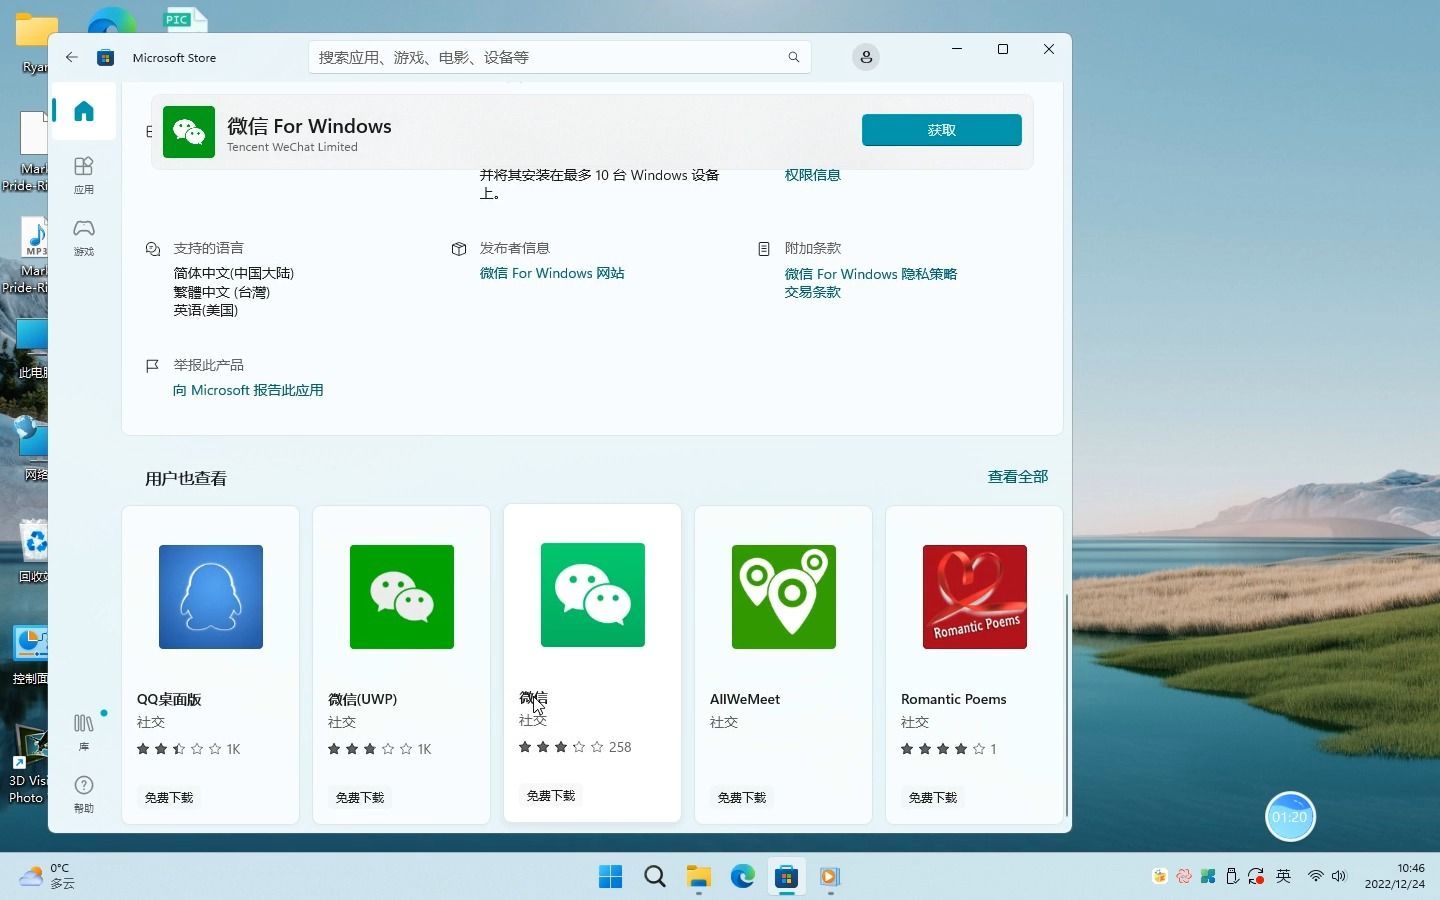Click the Store window vertical scrollbar
This screenshot has height=900, width=1440.
pos(1066,704)
